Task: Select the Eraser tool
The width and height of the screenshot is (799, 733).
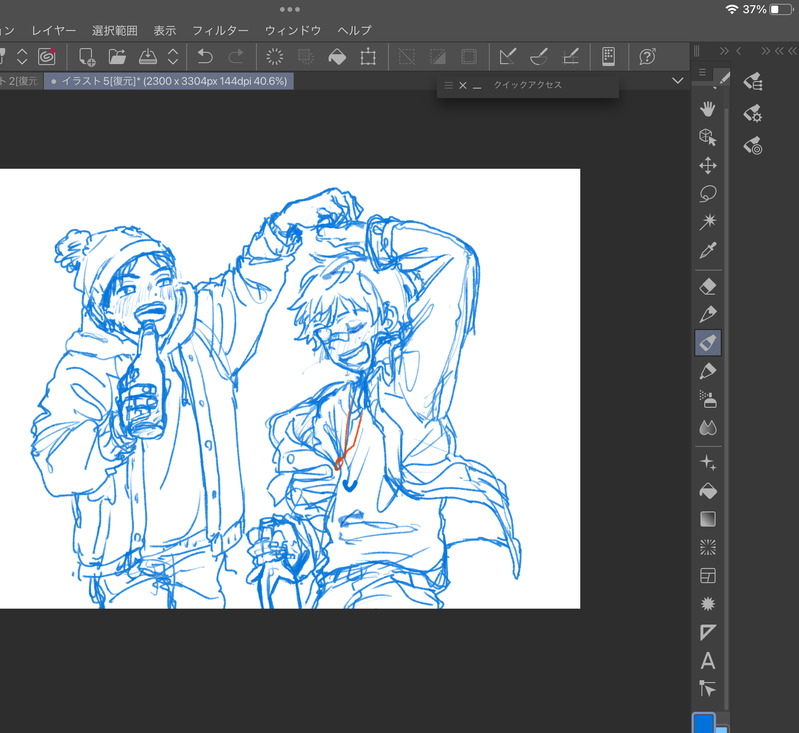Action: click(708, 287)
